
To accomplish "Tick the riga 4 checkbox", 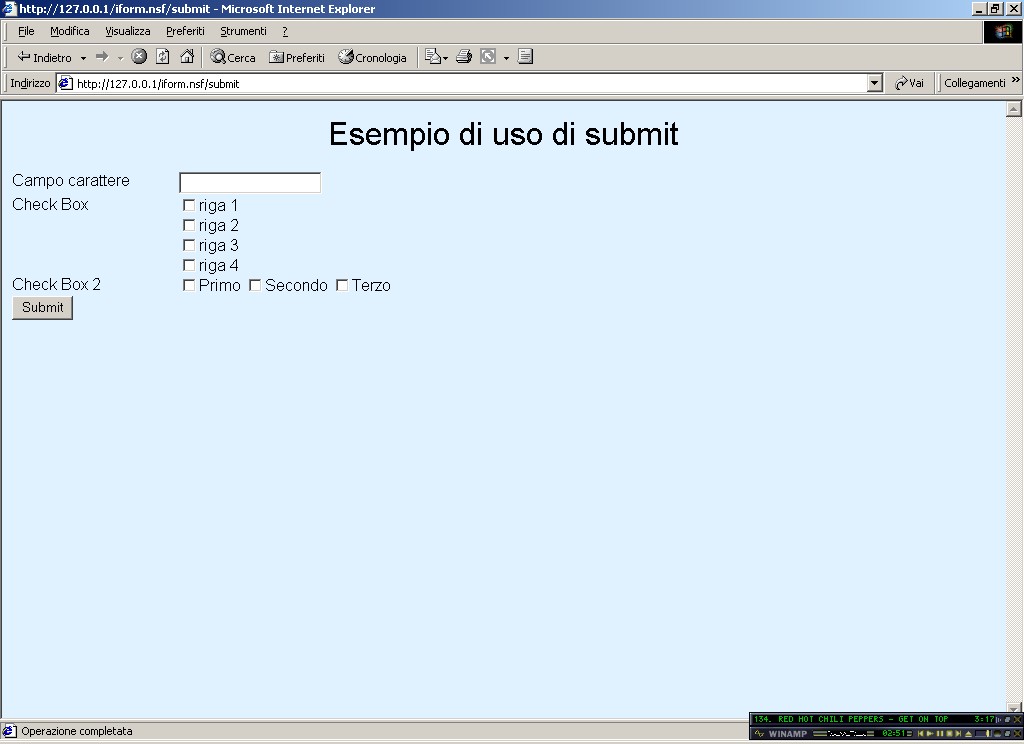I will [189, 265].
